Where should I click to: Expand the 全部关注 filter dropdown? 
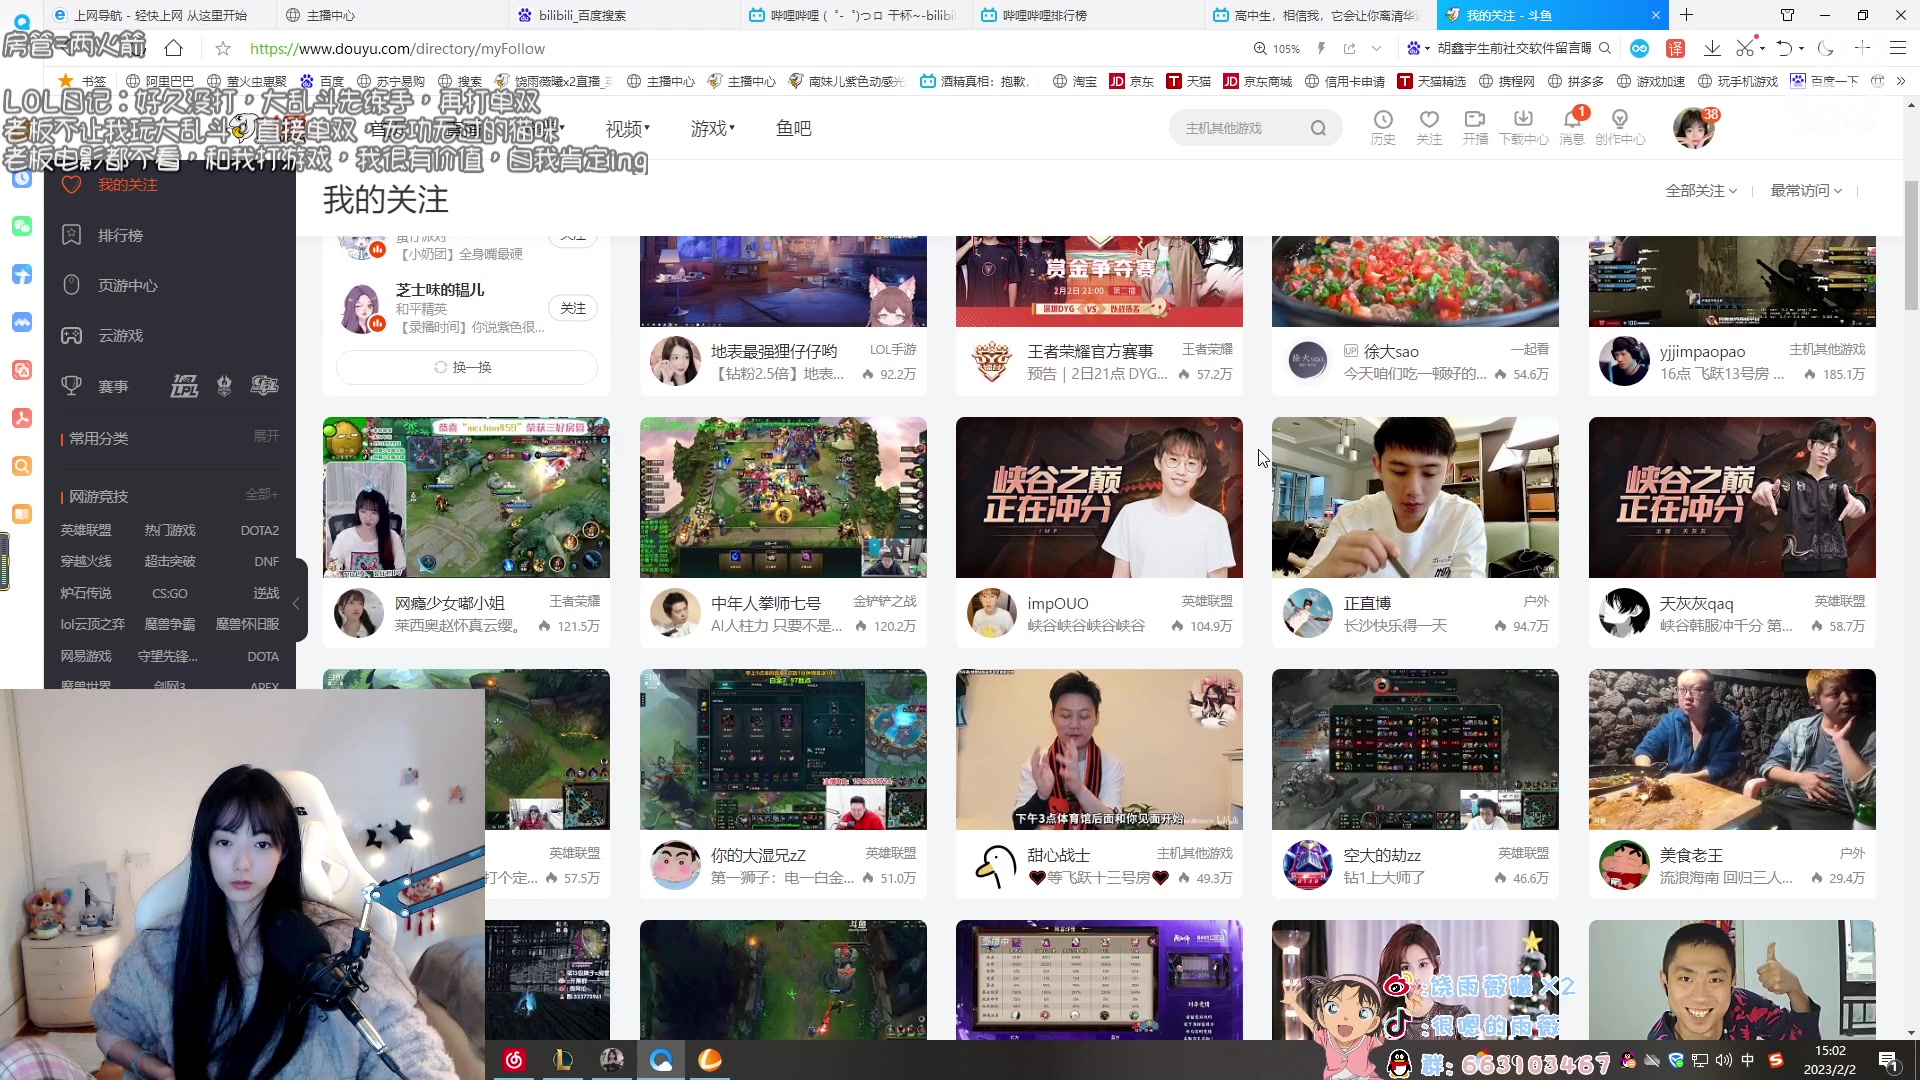(x=1701, y=190)
